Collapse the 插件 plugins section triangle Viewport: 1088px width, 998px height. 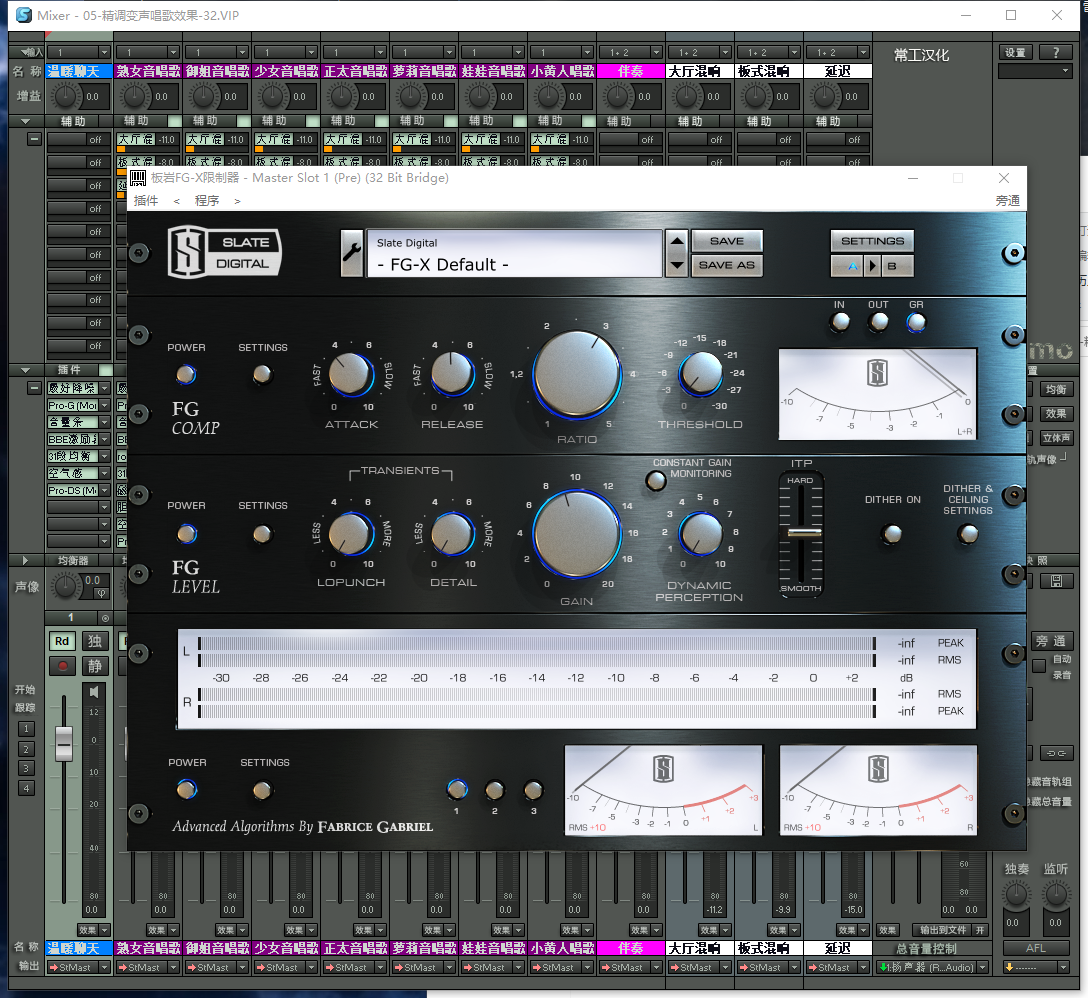[26, 370]
